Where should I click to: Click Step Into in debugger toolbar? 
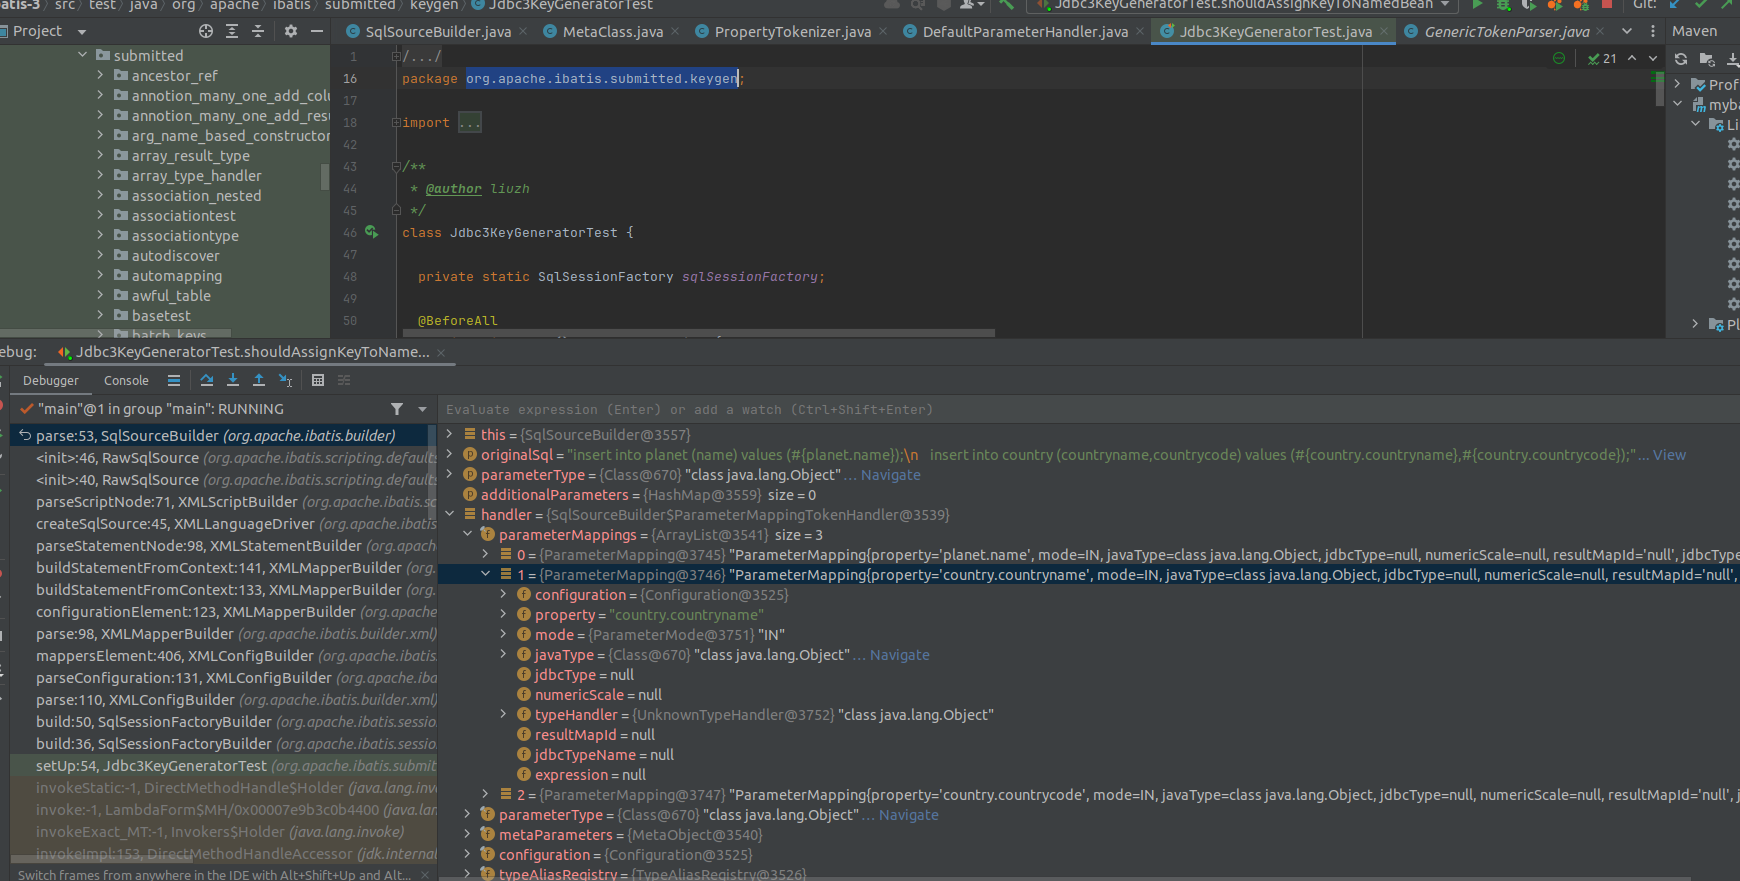[233, 380]
